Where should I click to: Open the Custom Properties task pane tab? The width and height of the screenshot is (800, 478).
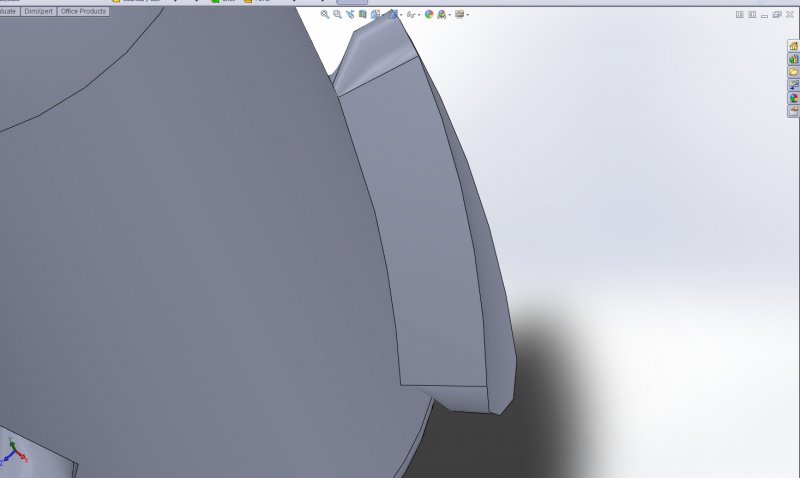tap(793, 111)
